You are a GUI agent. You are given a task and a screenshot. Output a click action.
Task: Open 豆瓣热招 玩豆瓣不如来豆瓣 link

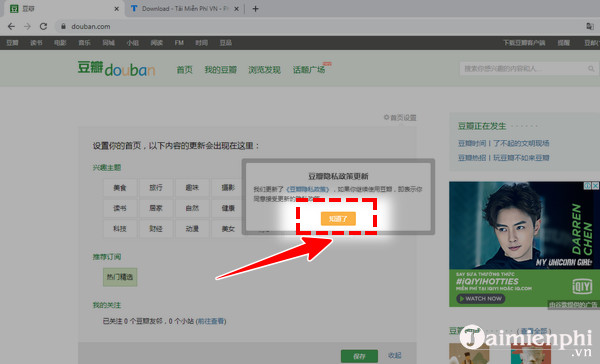504,158
